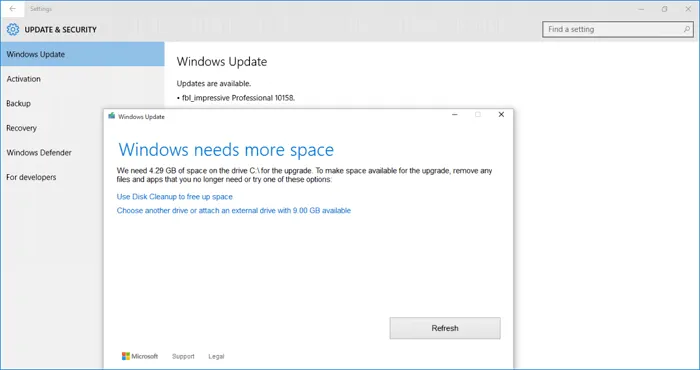Viewport: 700px width, 370px height.
Task: Click Use Disk Cleanup to free up space
Action: point(175,196)
